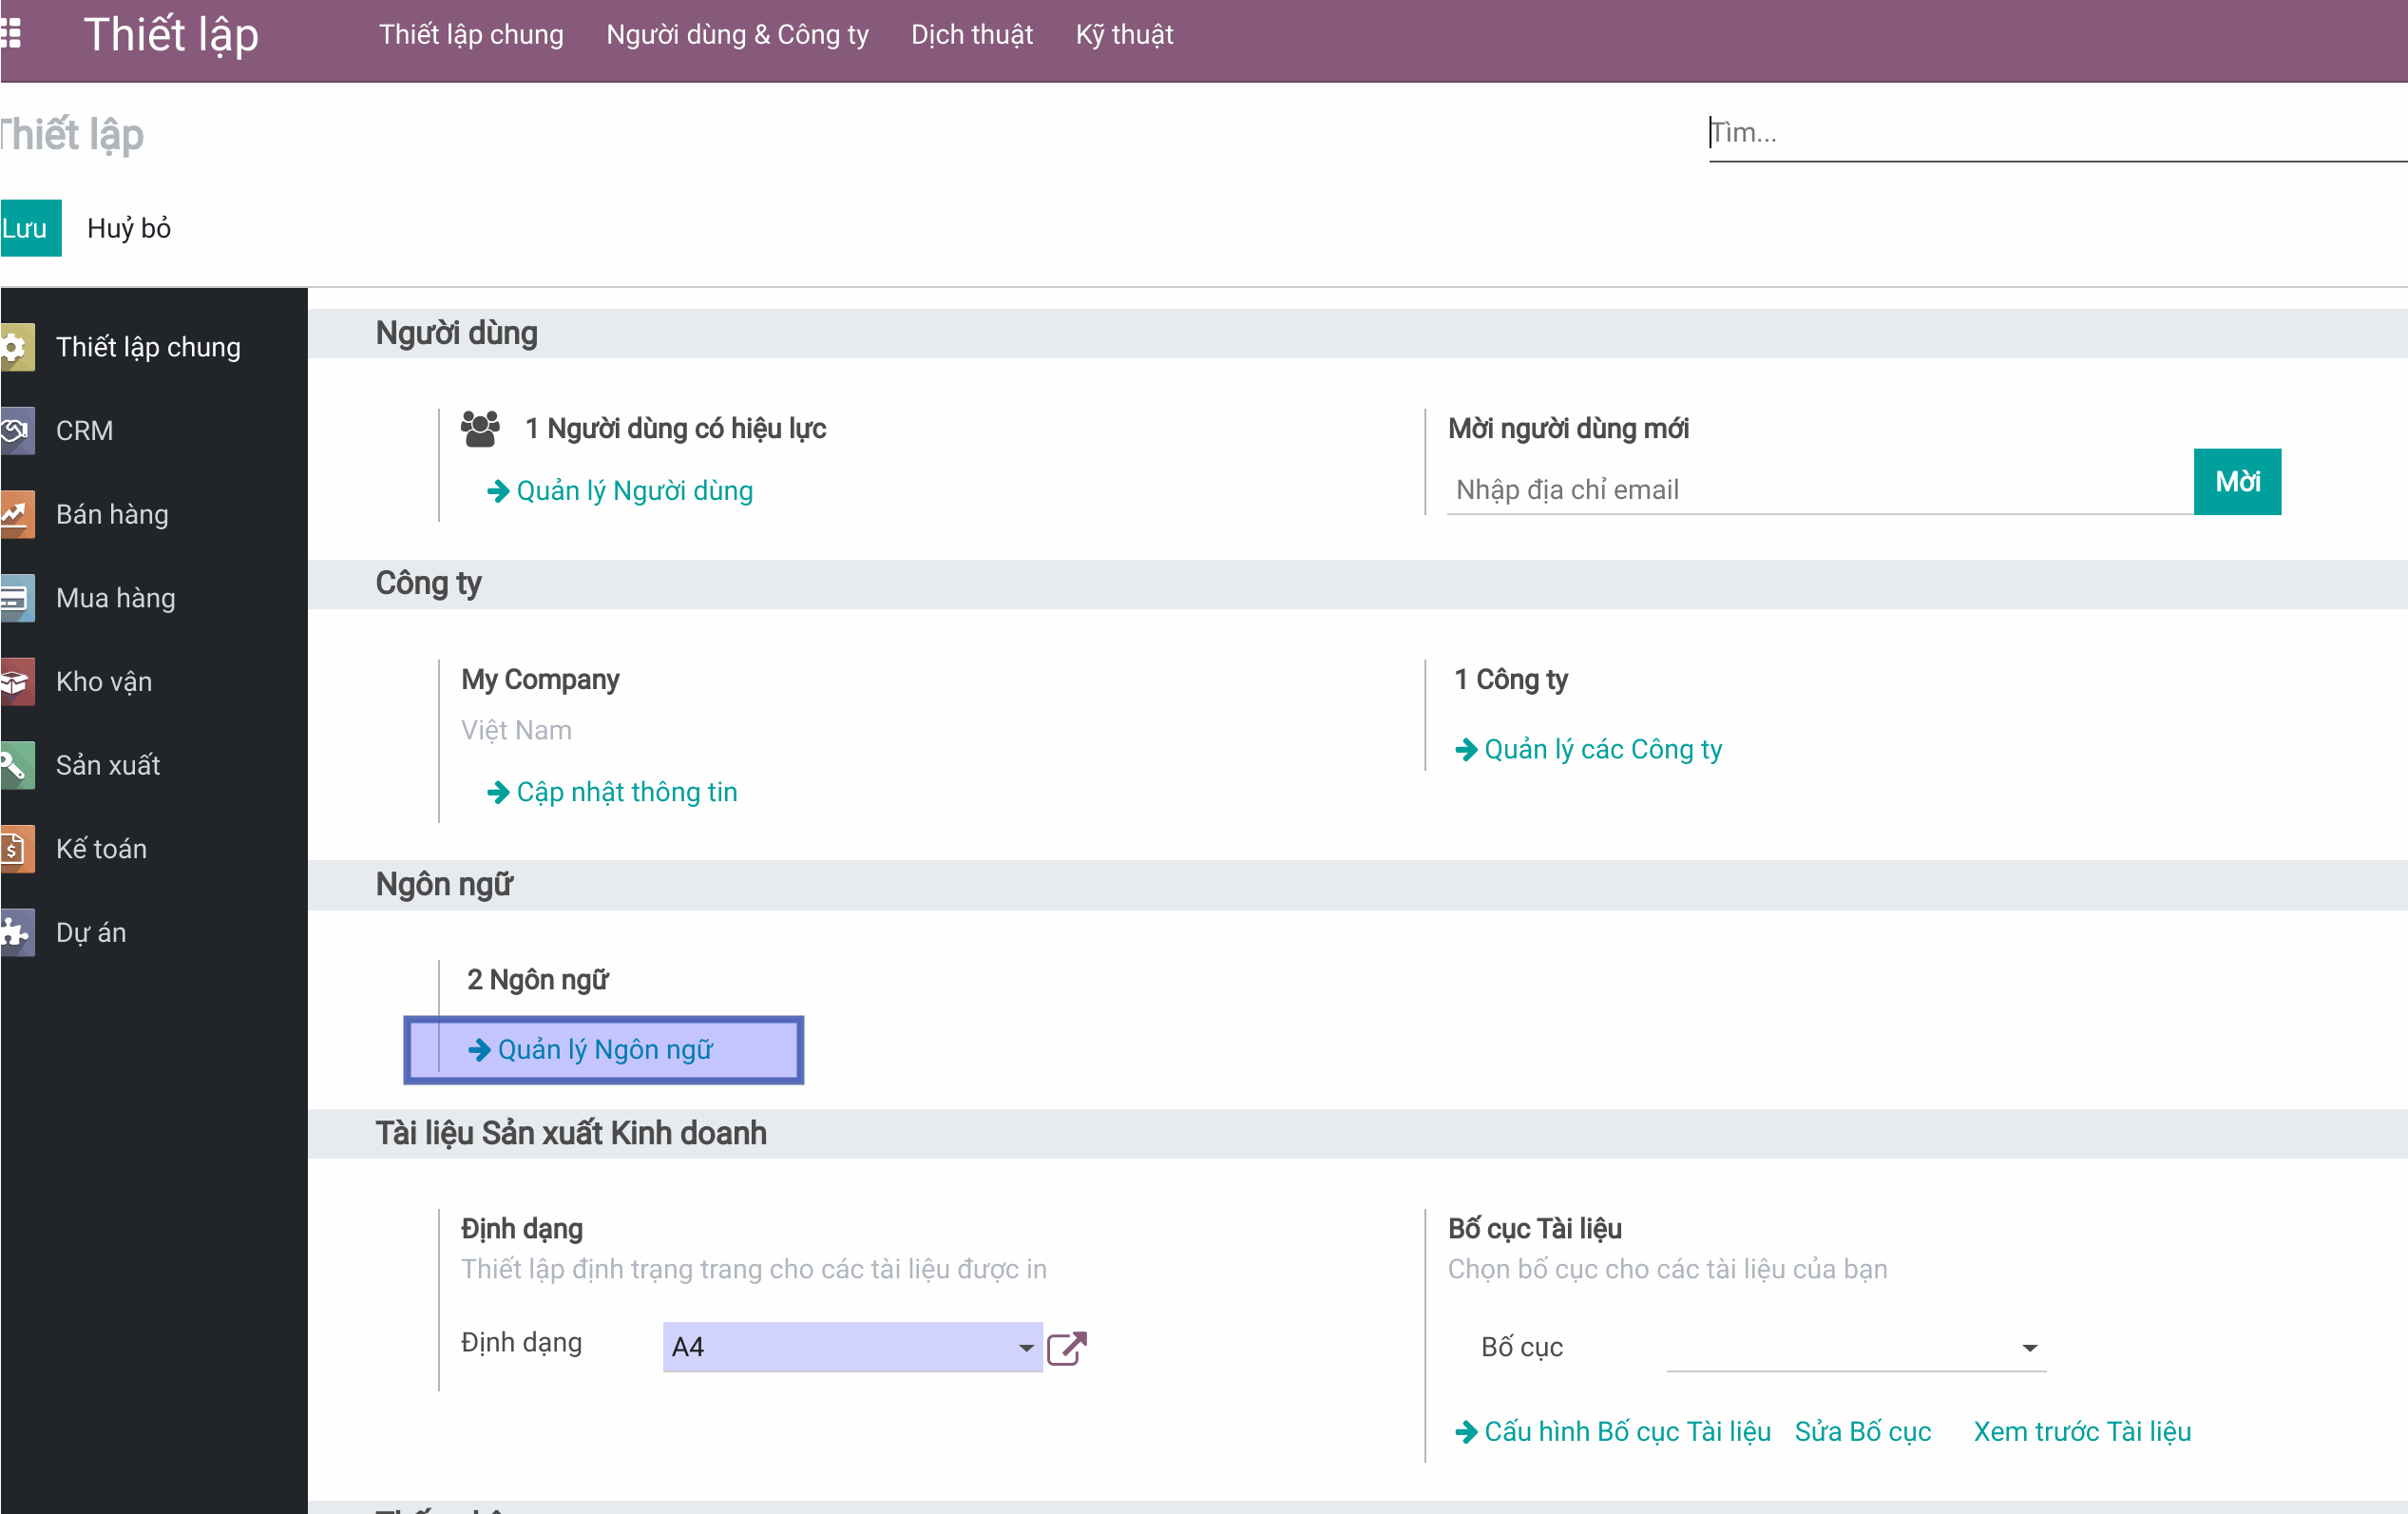The width and height of the screenshot is (2408, 1514).
Task: Click the Bán hàng chart icon
Action: 16,515
